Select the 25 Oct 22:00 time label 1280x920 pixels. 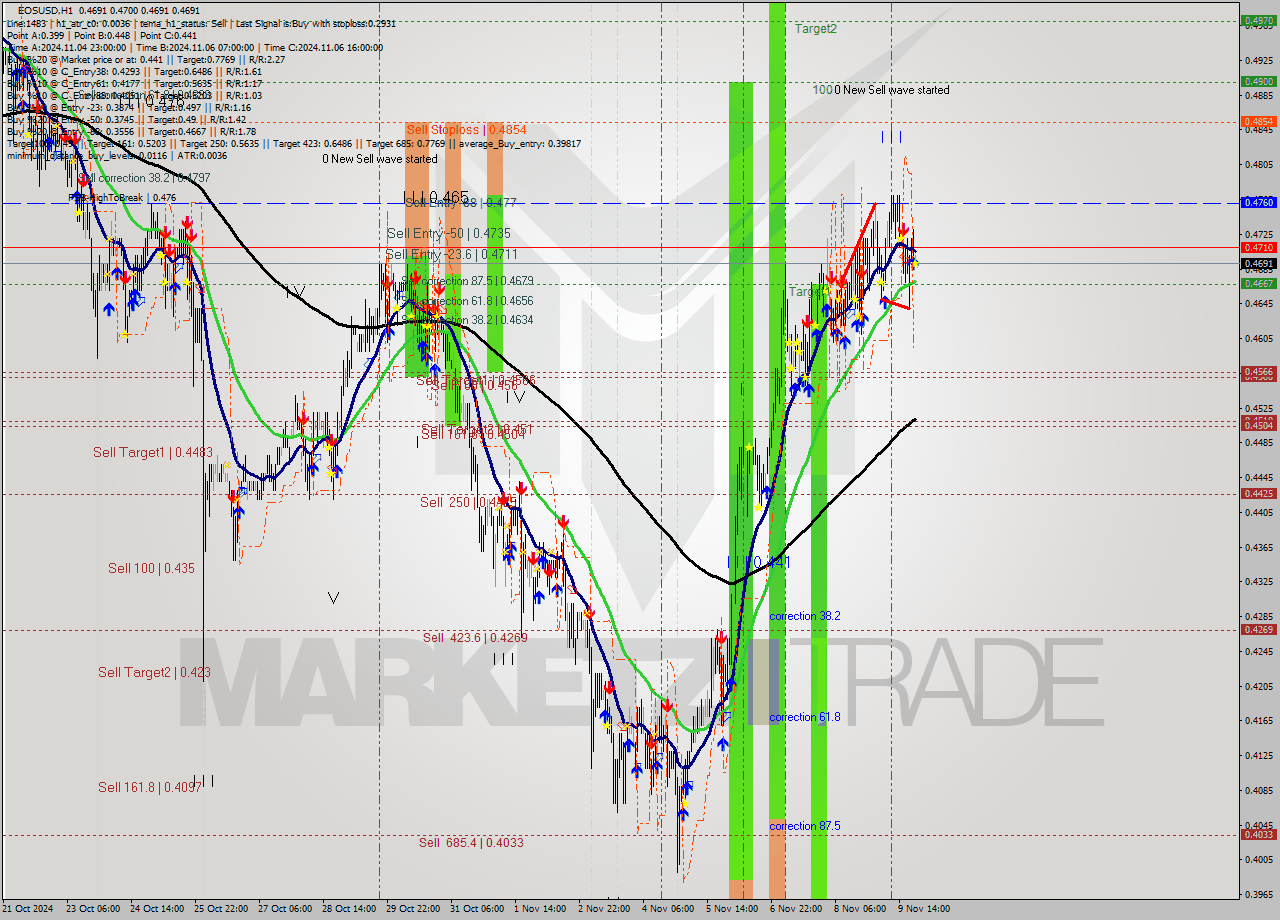[221, 909]
